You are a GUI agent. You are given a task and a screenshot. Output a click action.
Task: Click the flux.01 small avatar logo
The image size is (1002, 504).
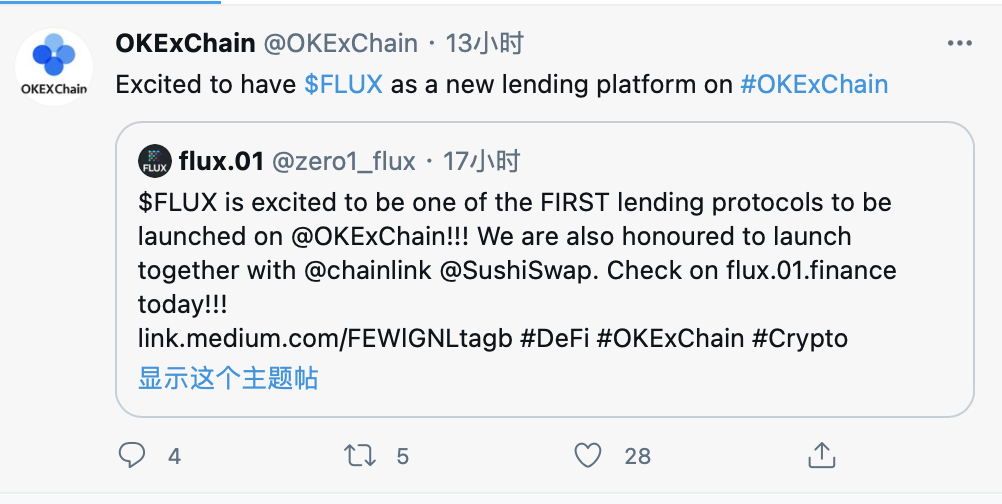point(155,160)
